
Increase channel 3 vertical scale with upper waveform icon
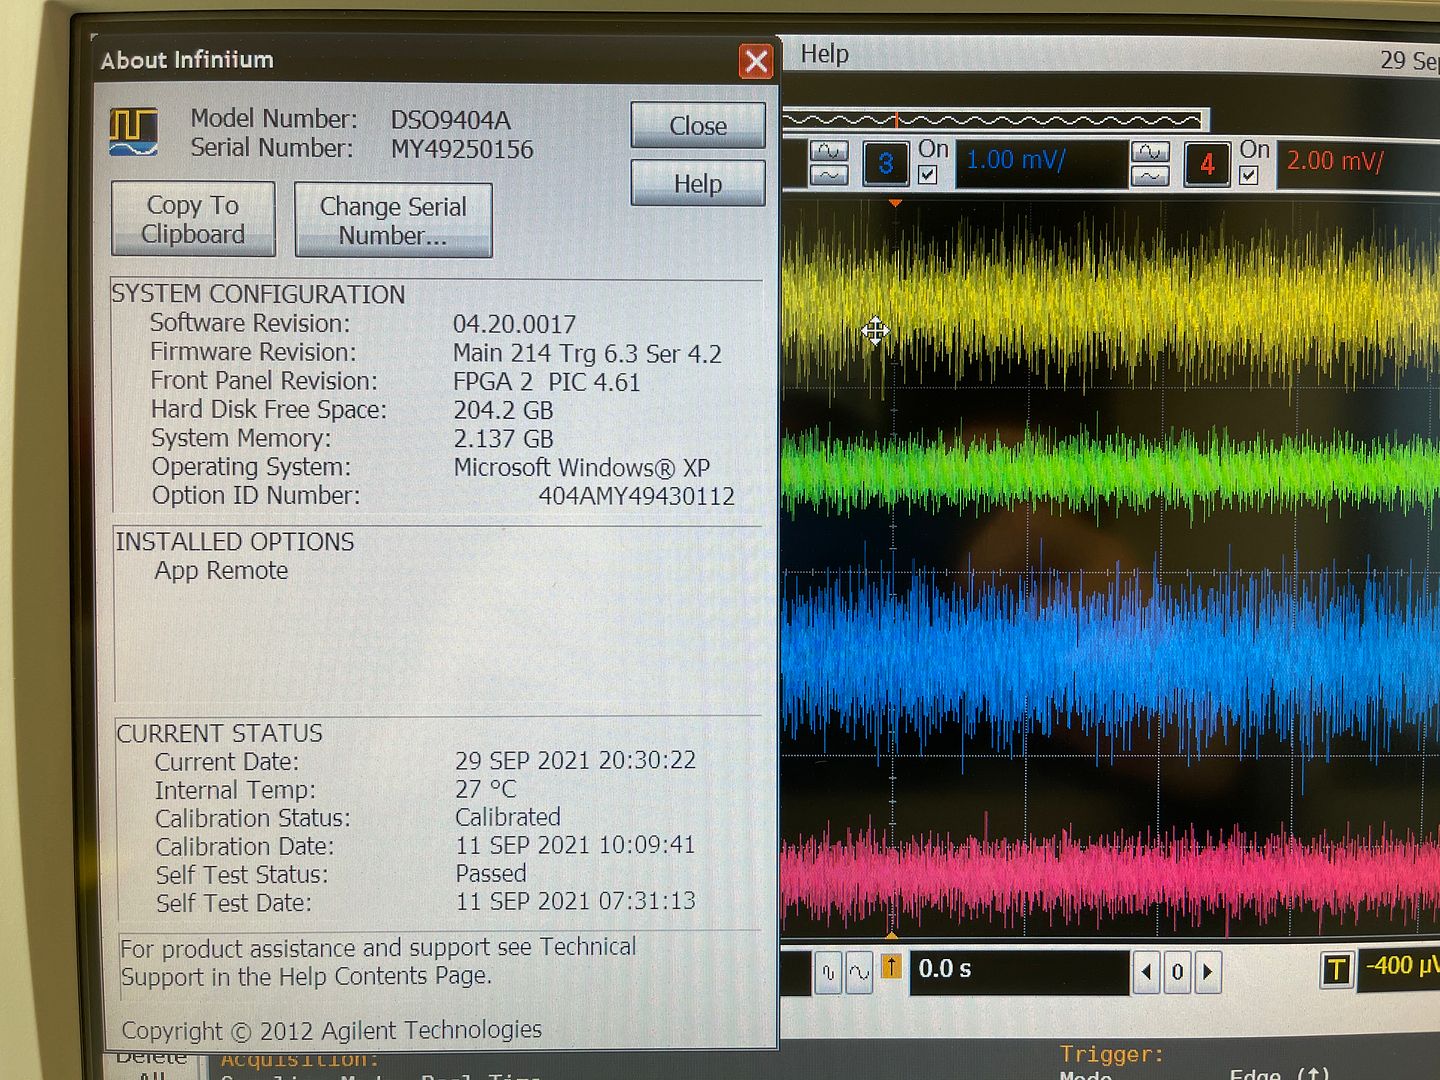pos(828,151)
